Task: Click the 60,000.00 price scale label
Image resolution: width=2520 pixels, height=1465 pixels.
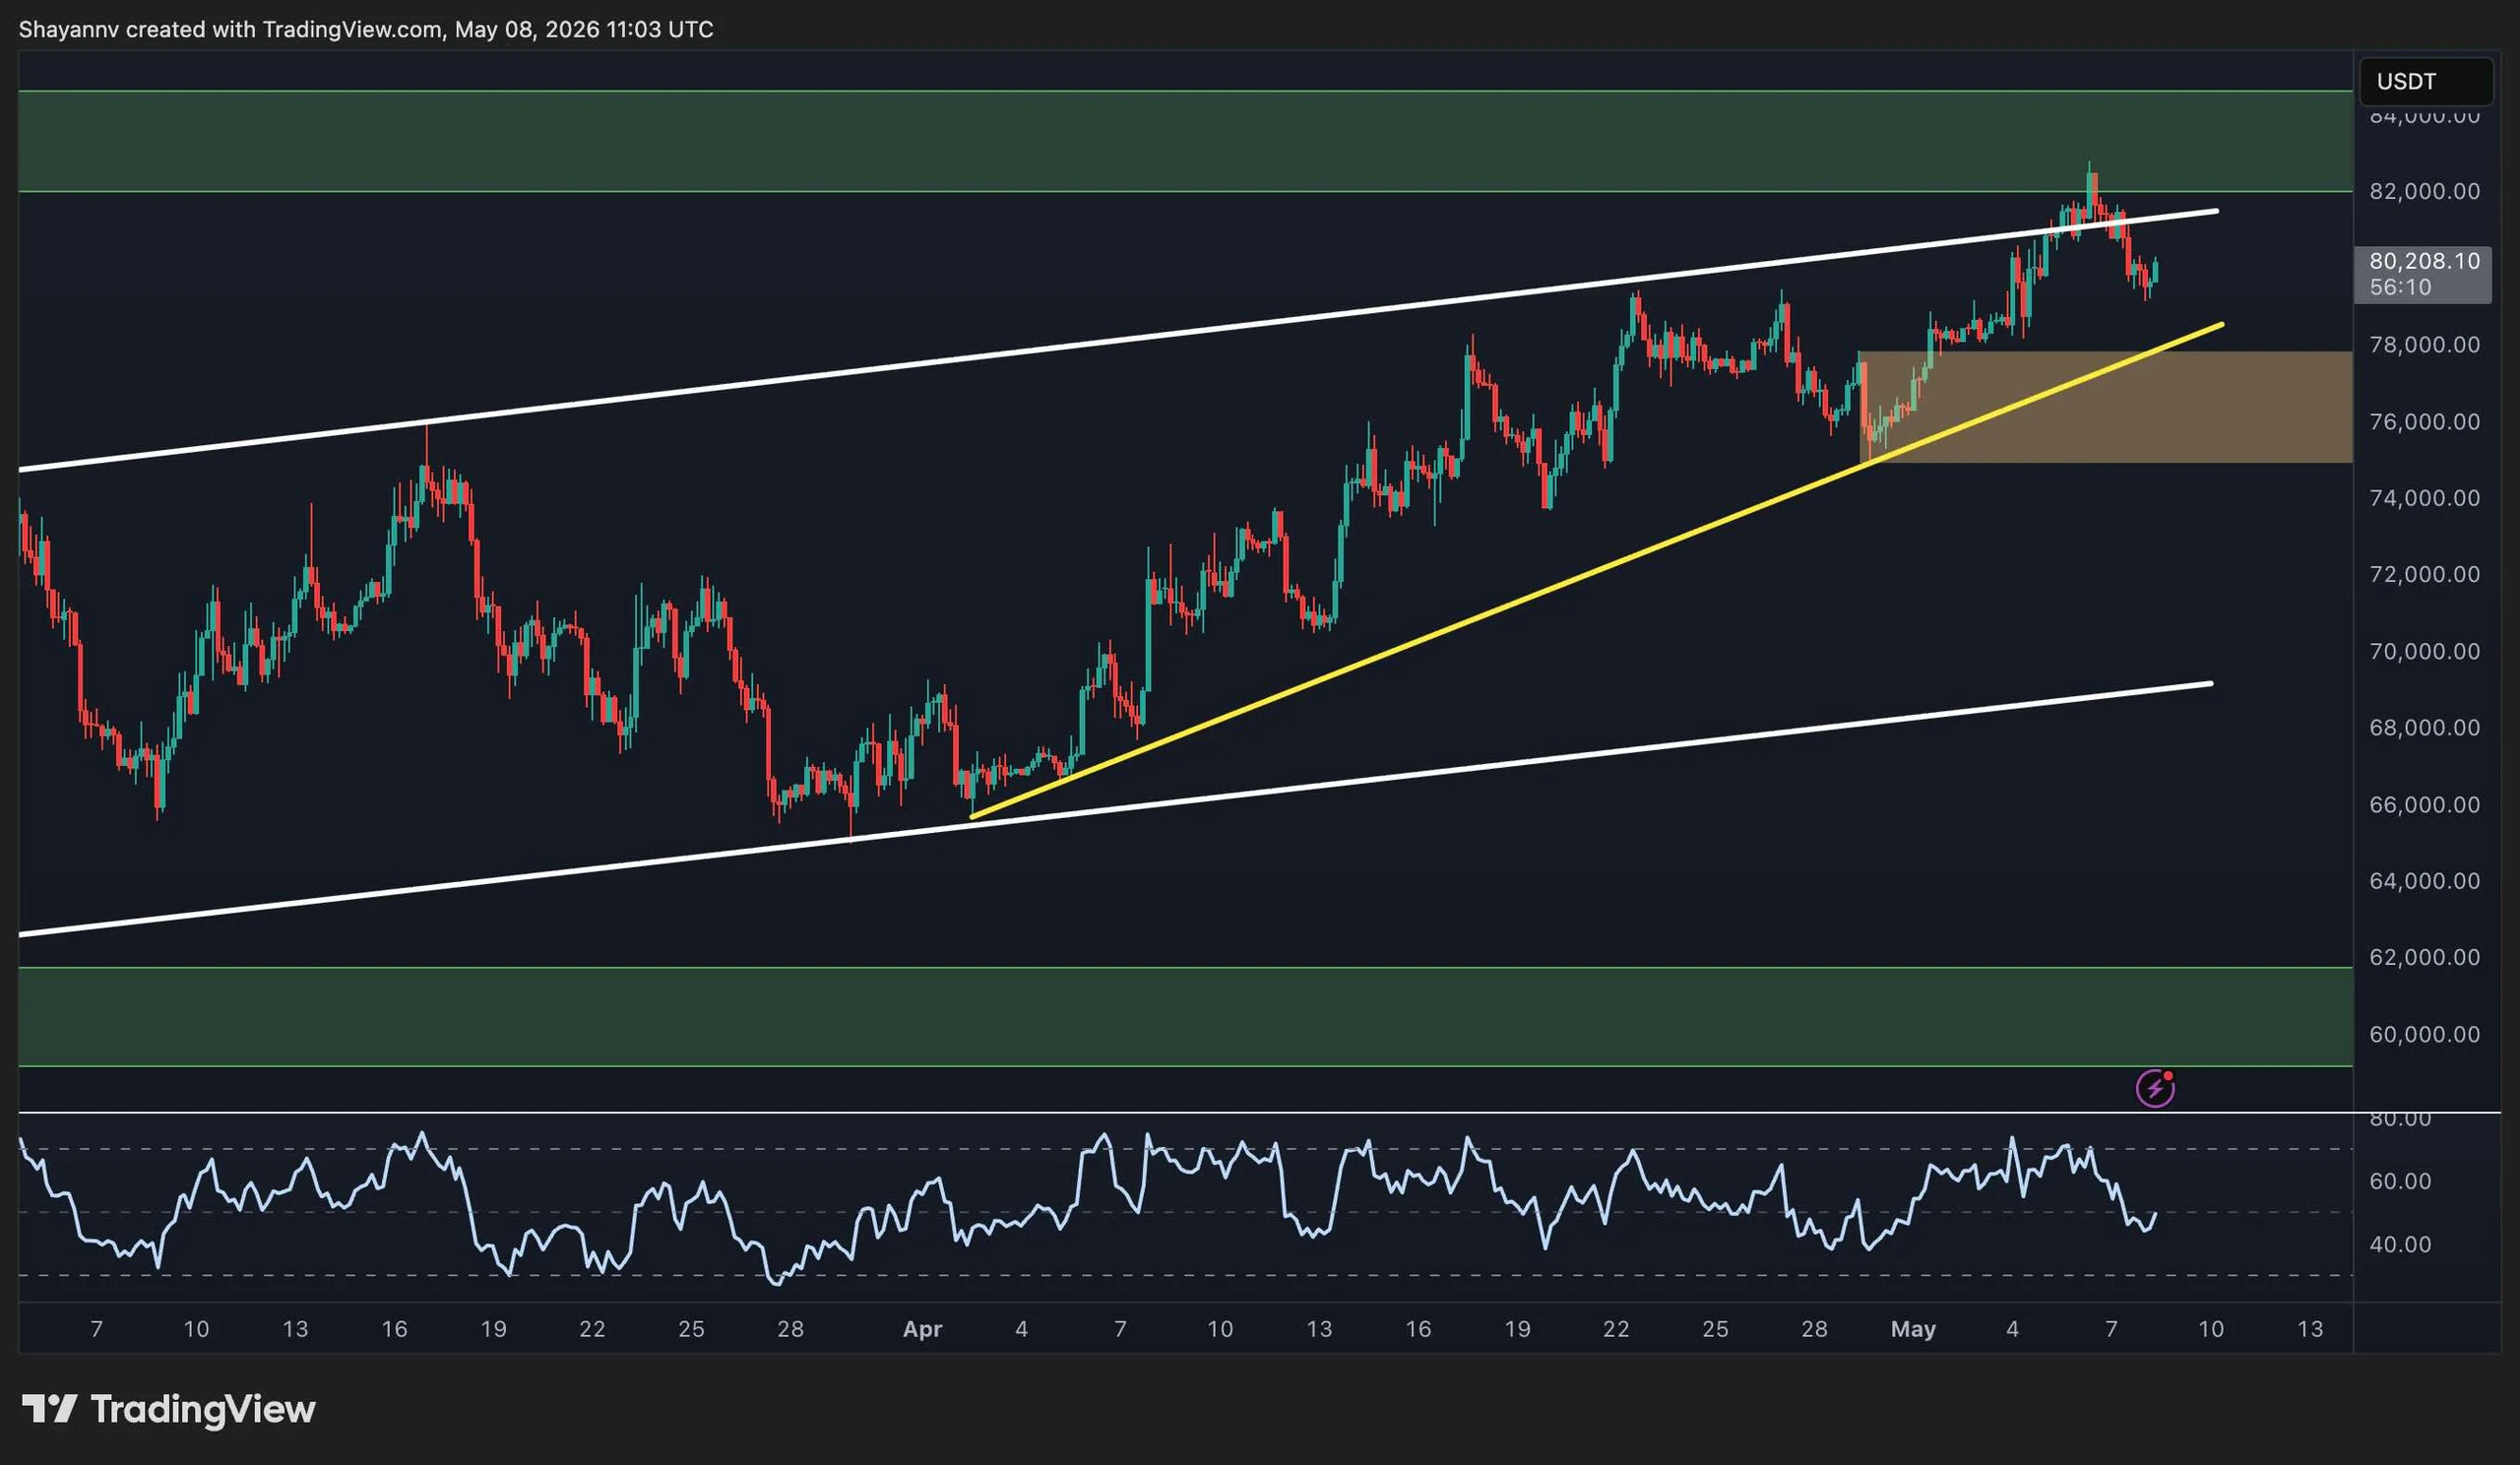Action: [2424, 1034]
